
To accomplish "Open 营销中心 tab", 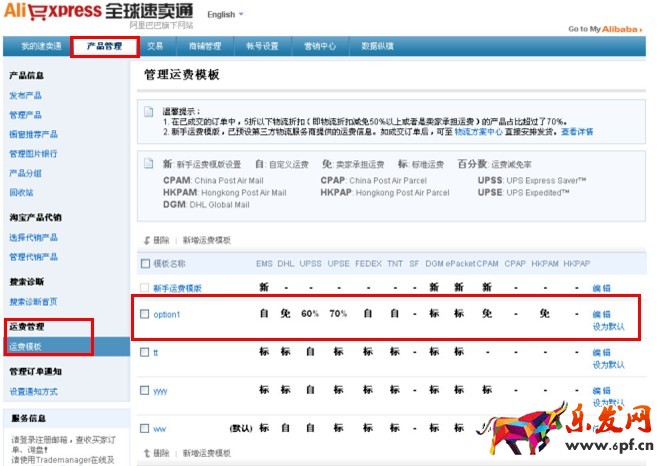I will pos(320,46).
